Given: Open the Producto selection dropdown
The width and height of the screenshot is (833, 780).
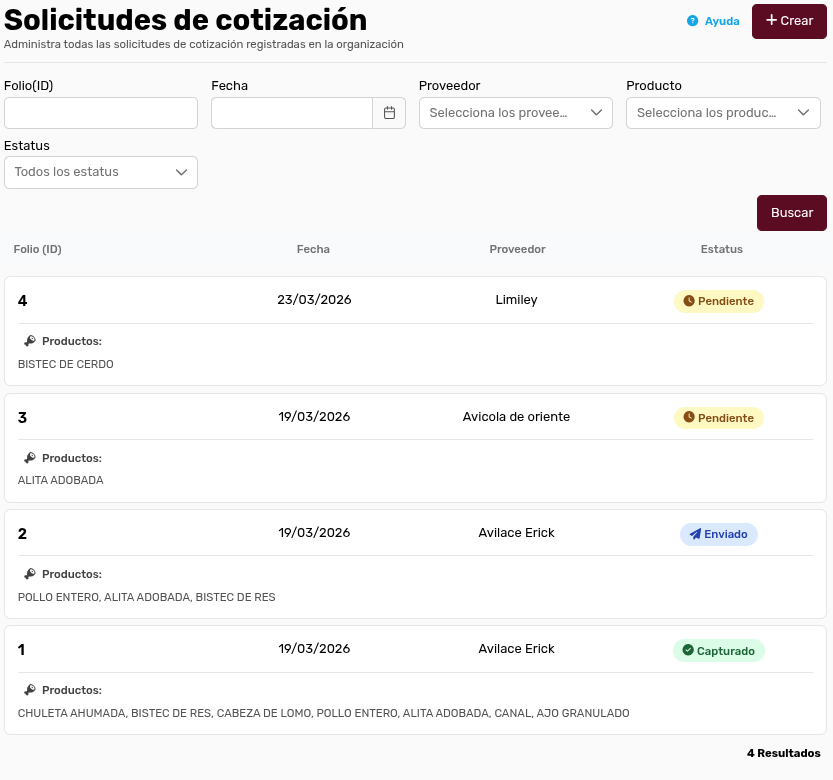Looking at the screenshot, I should click(x=722, y=113).
